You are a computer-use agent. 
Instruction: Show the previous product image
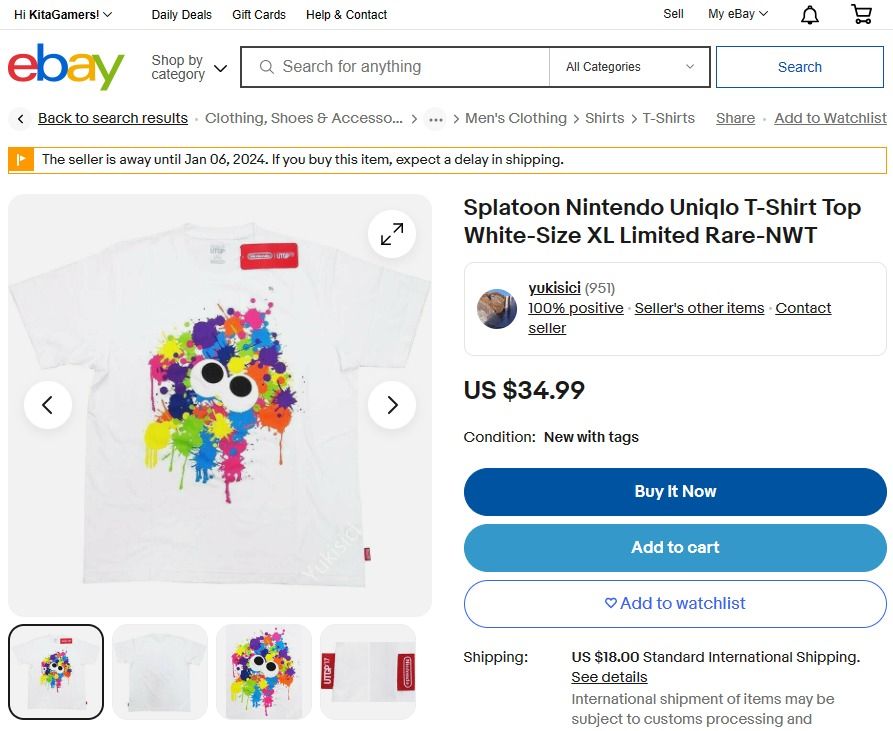click(48, 404)
